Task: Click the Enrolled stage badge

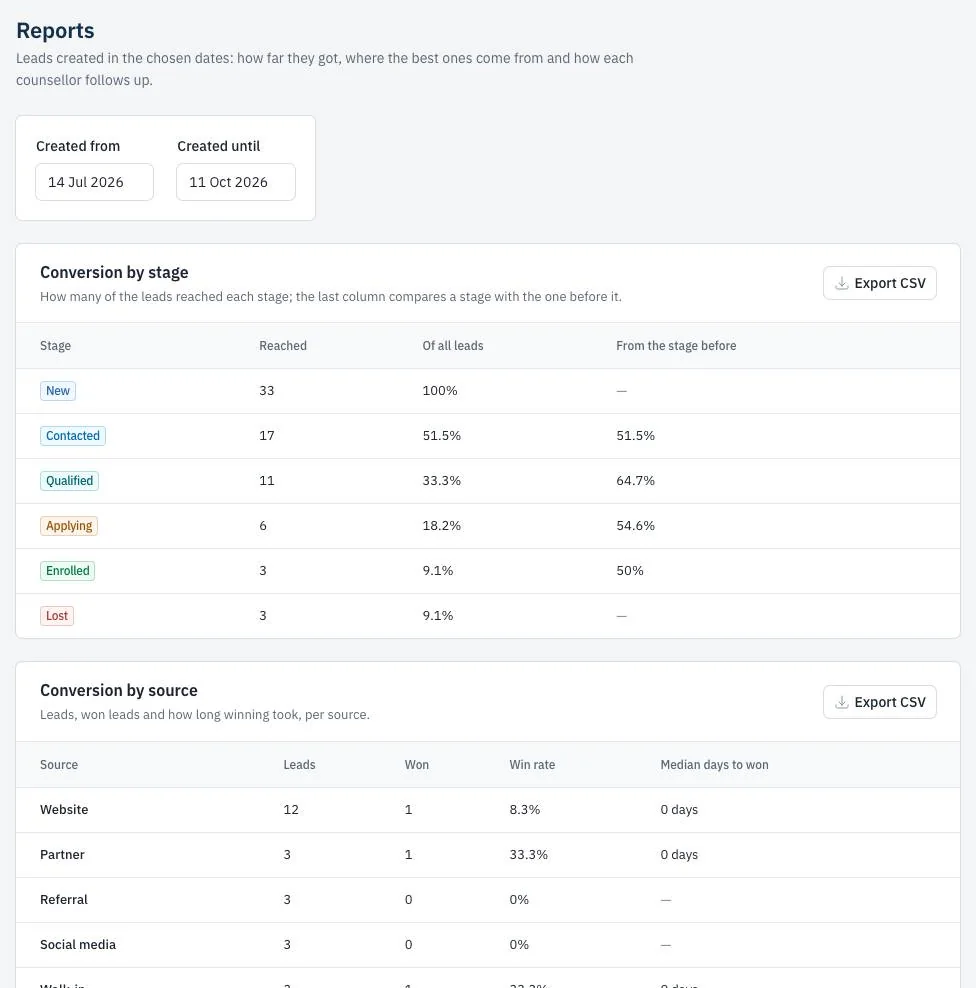Action: 67,571
